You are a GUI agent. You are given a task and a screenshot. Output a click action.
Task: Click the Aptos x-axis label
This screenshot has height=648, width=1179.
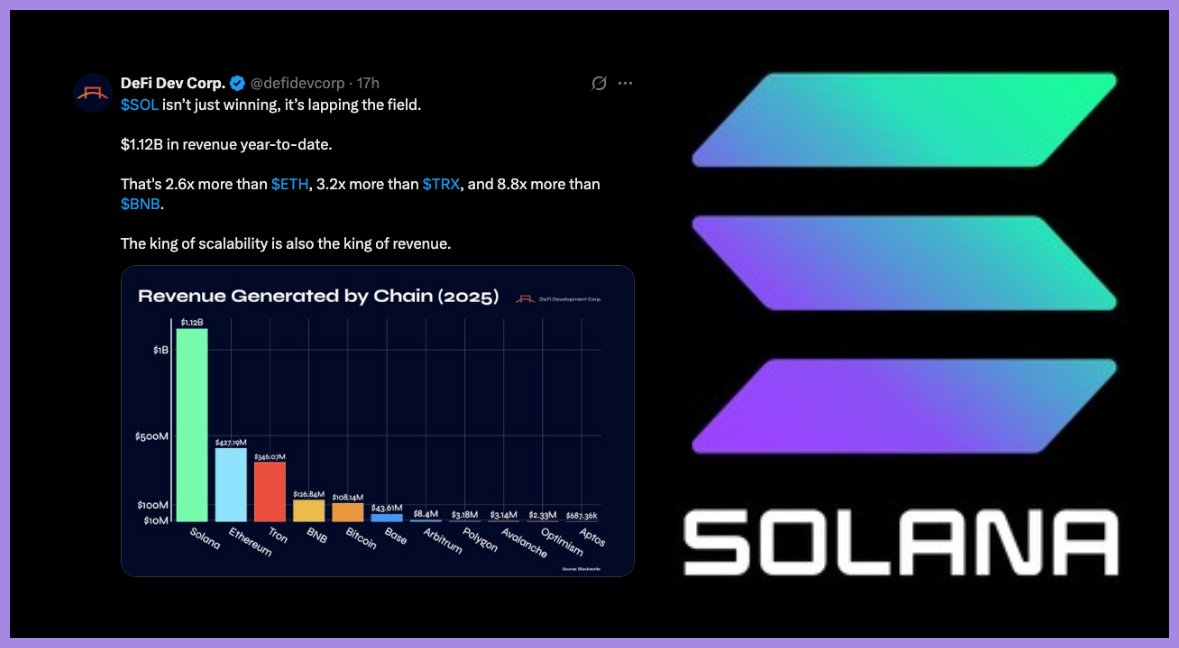(593, 537)
